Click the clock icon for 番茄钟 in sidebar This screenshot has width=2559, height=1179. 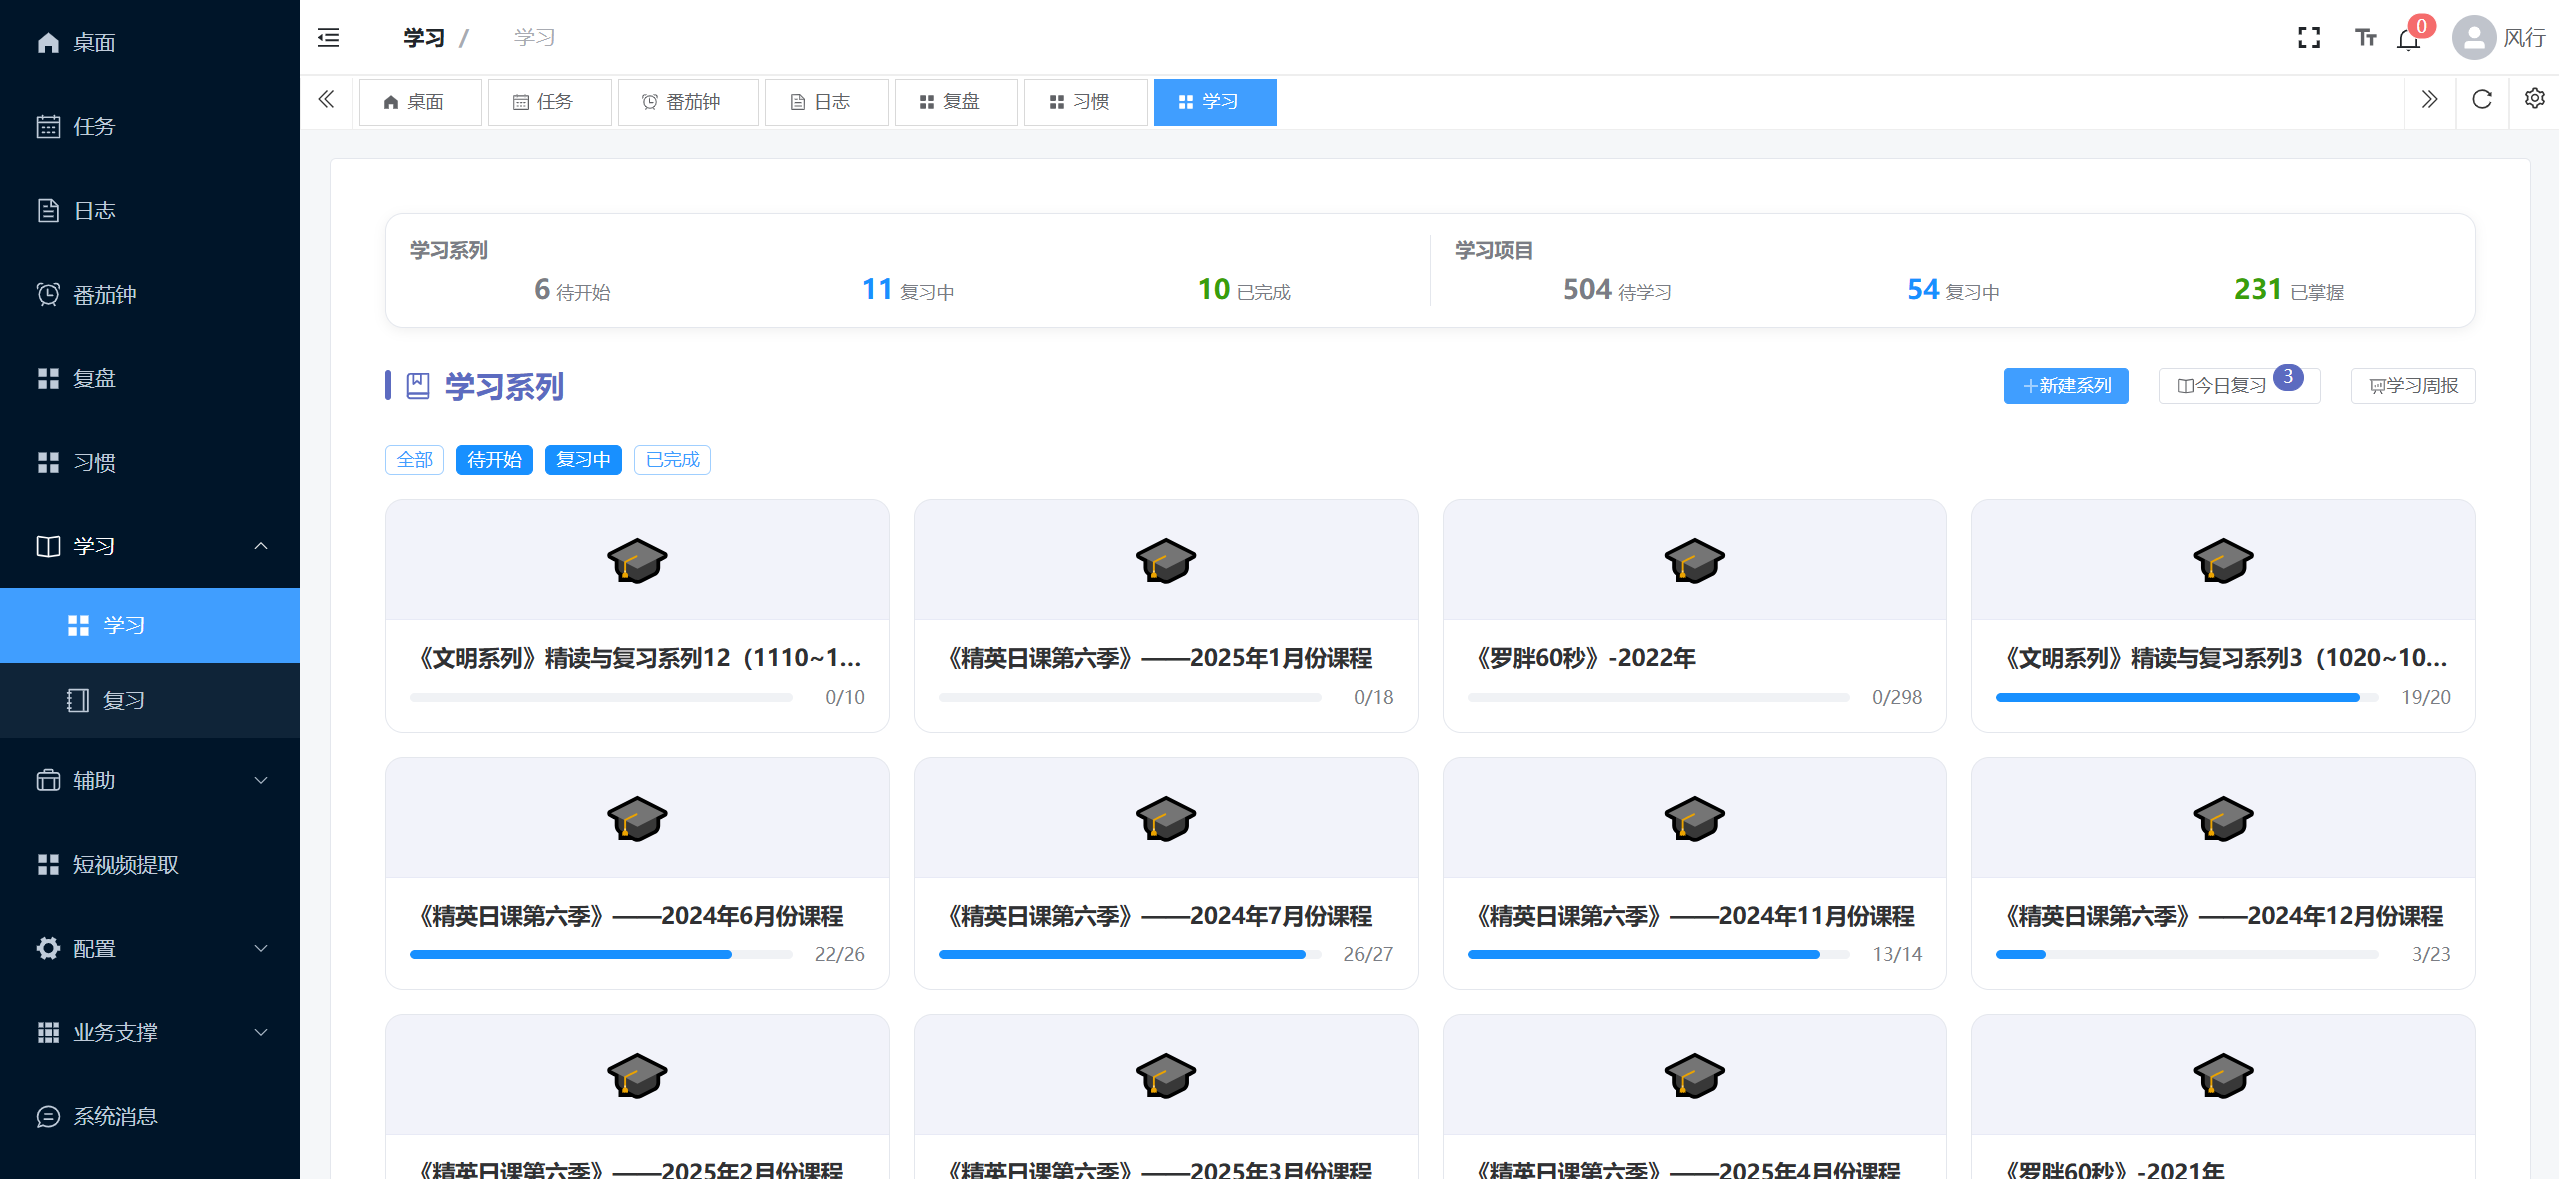(48, 294)
